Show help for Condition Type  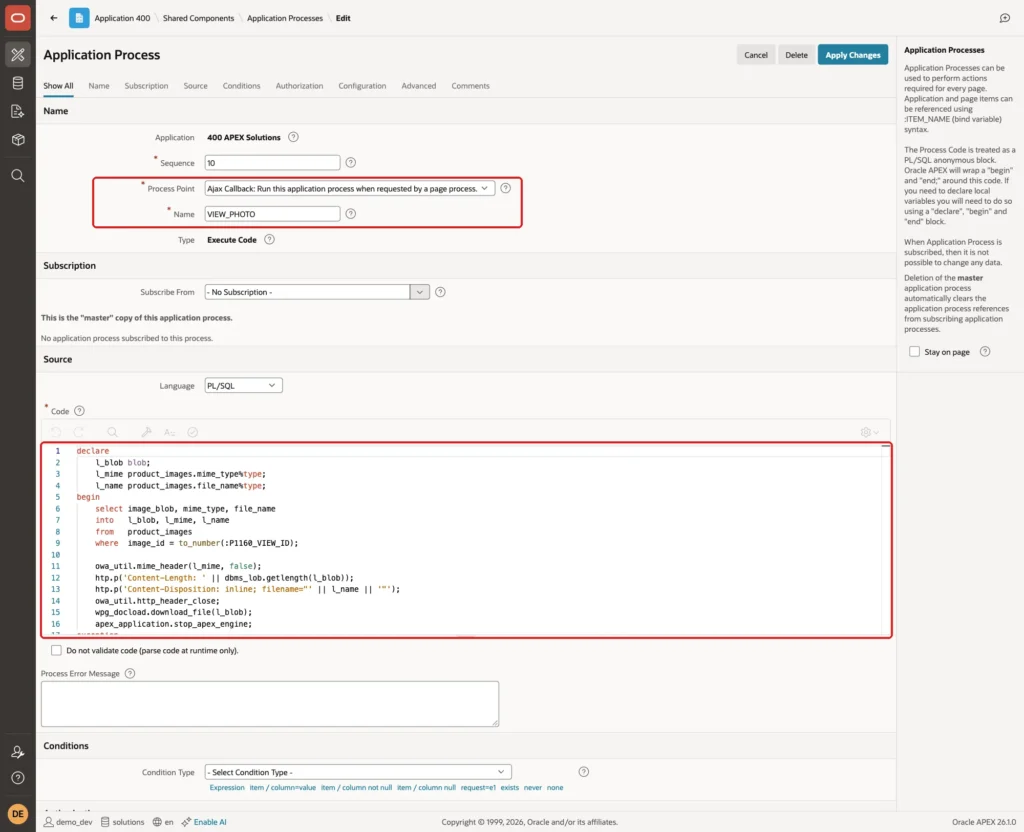click(584, 772)
